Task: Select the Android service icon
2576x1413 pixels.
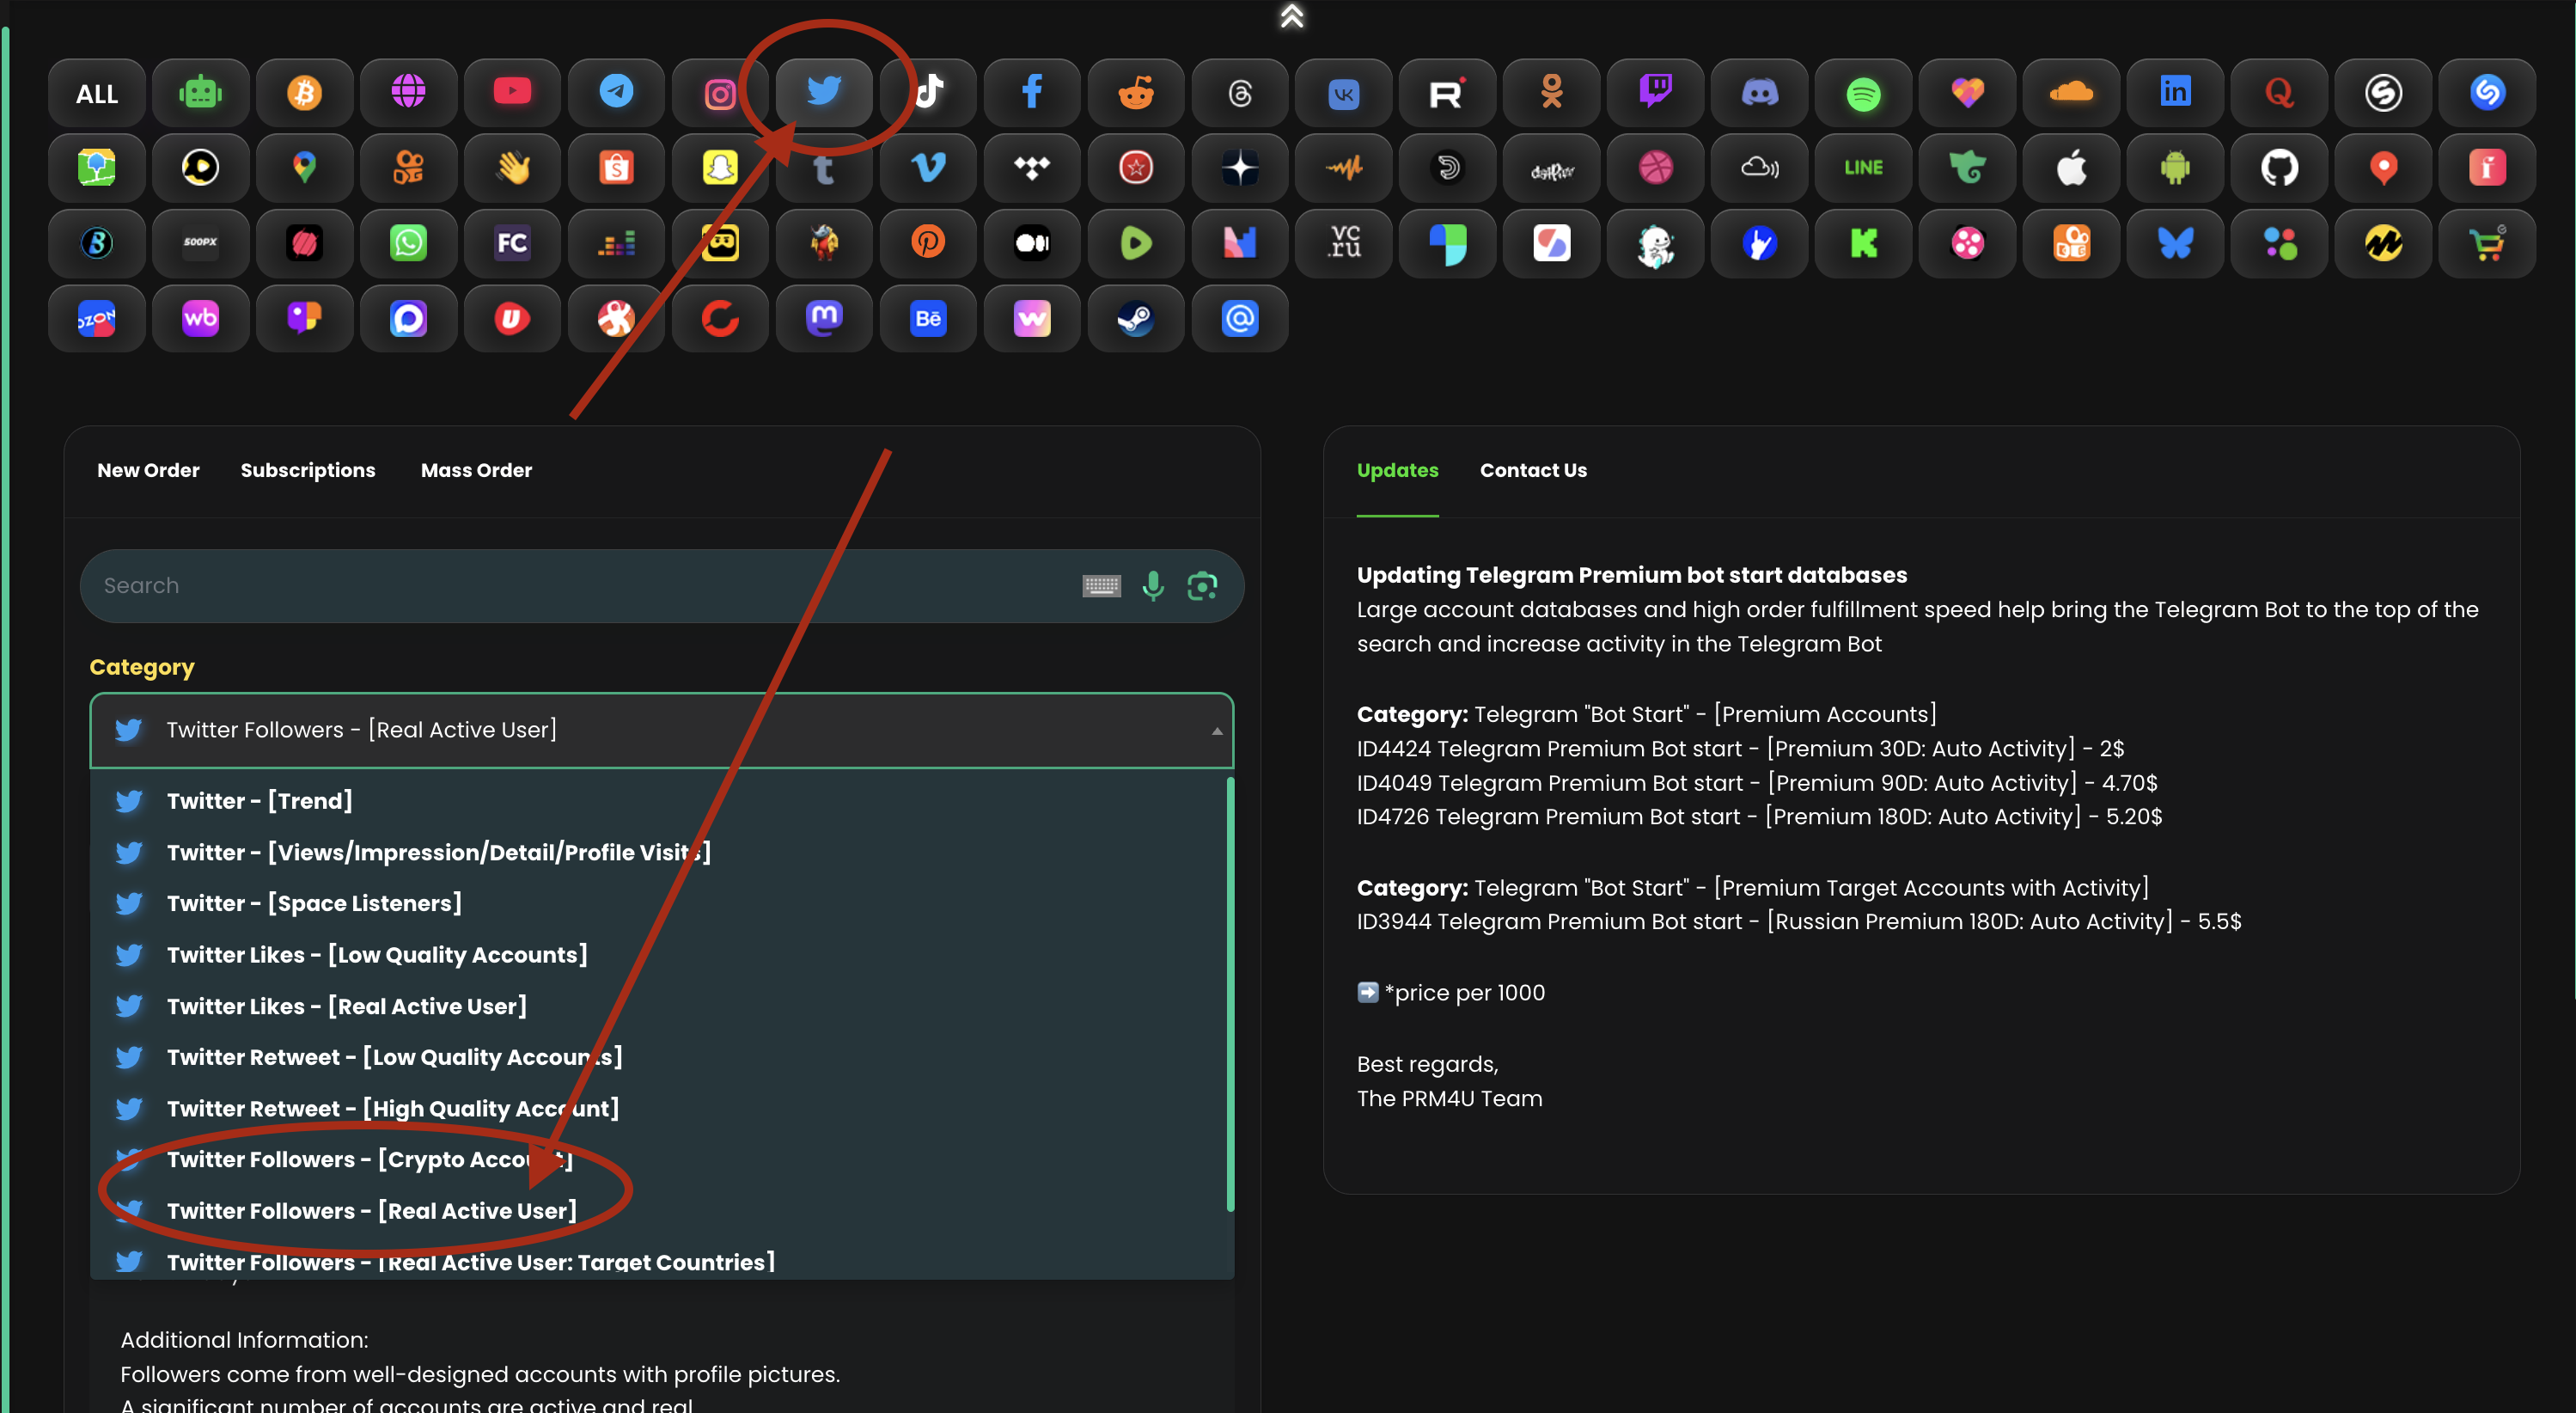Action: [x=2177, y=168]
